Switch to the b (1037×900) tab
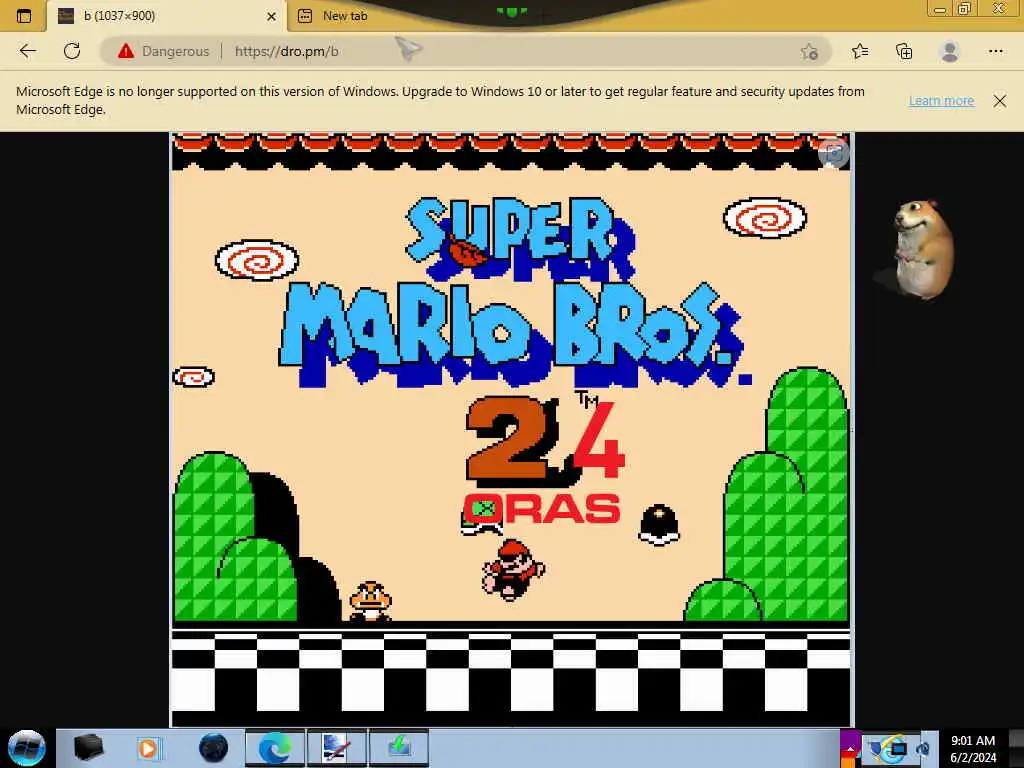This screenshot has height=768, width=1024. point(167,16)
